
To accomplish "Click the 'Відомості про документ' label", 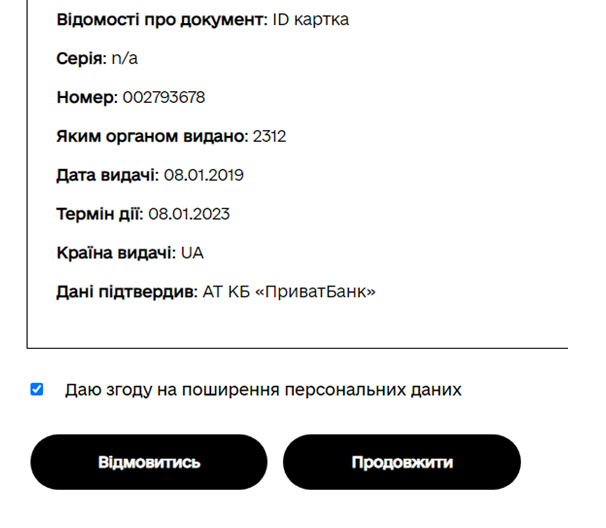I will click(163, 20).
